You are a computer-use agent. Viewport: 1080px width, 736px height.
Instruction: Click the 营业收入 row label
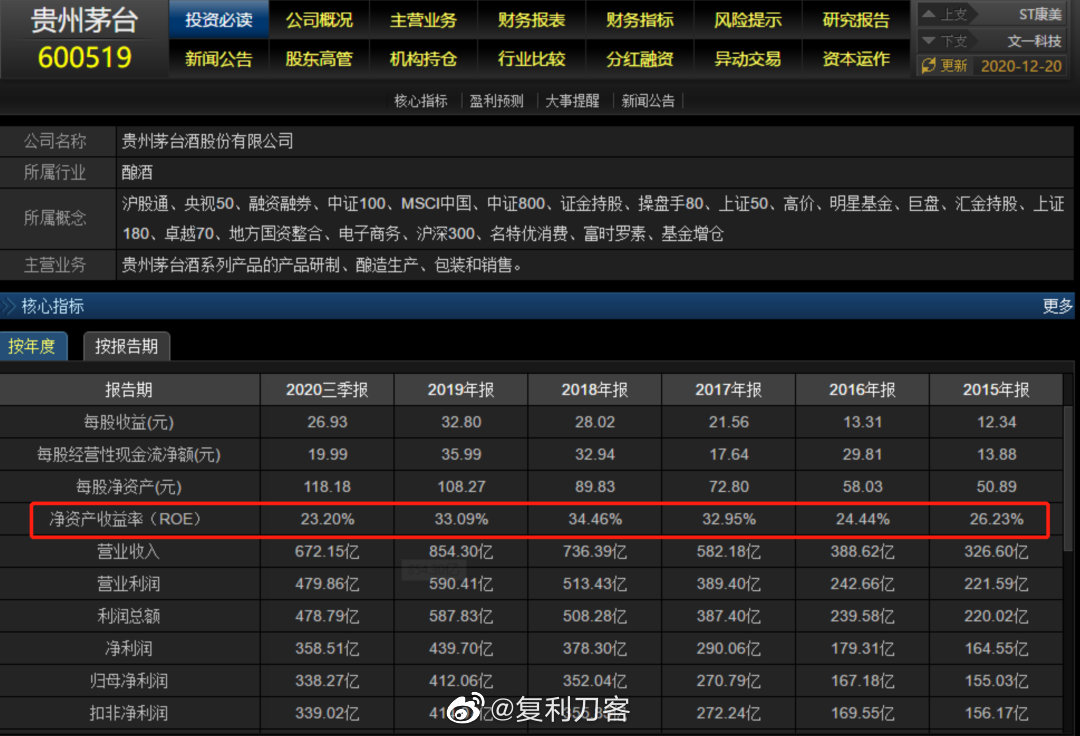(x=129, y=551)
